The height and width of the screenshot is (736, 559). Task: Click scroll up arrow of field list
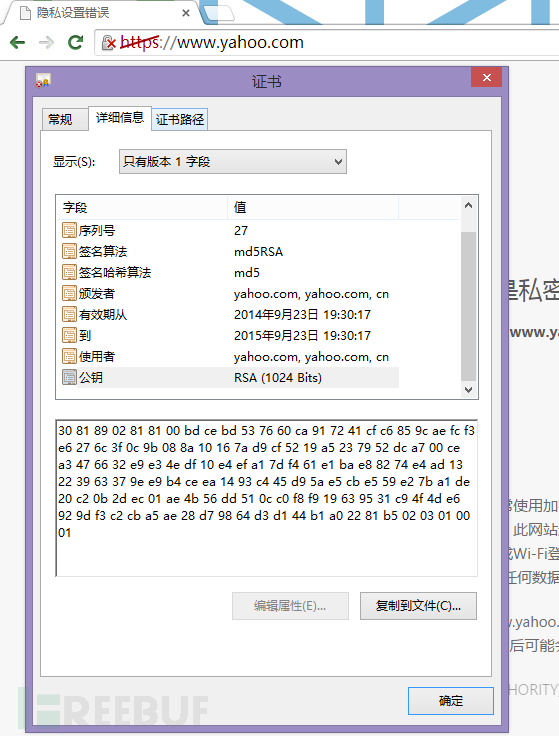(468, 206)
